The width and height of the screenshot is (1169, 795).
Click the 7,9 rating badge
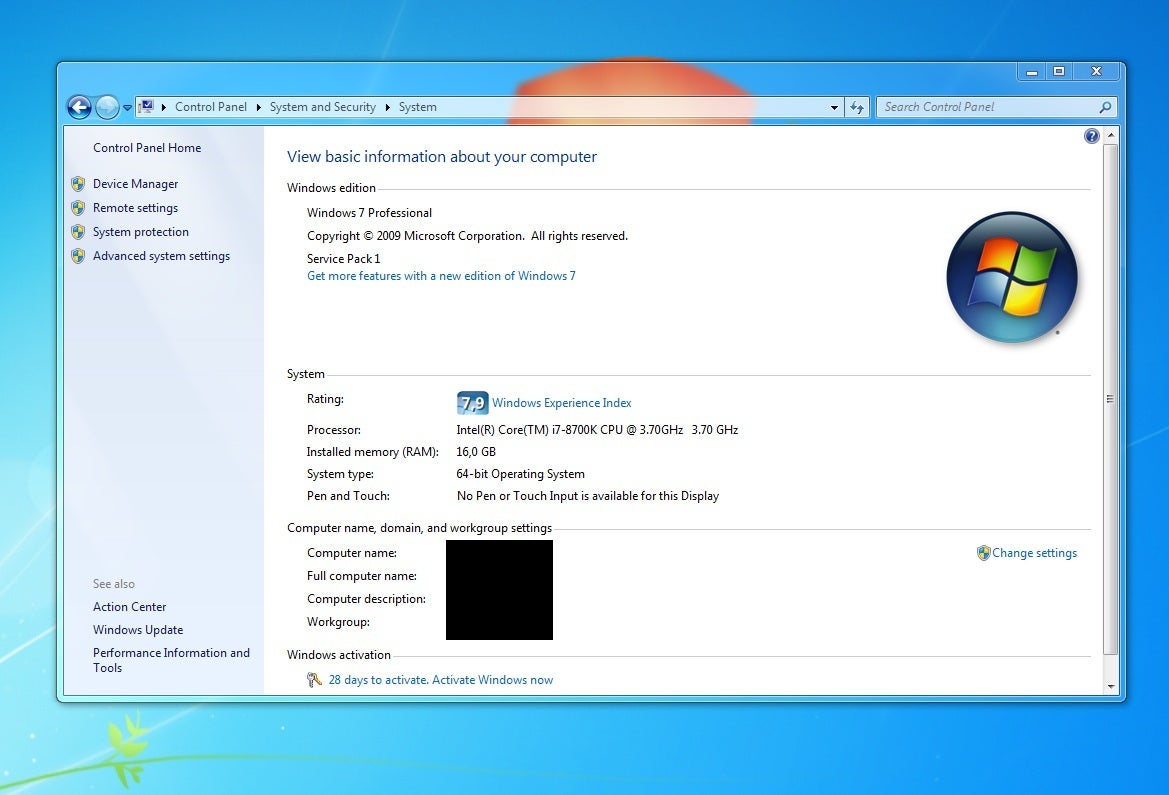(473, 403)
